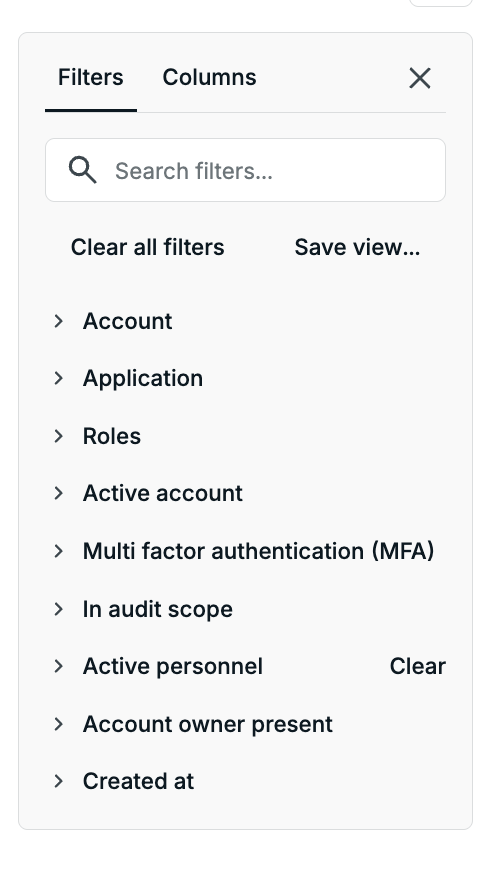Clear the Active personnel filter
The height and width of the screenshot is (880, 500).
pos(418,666)
